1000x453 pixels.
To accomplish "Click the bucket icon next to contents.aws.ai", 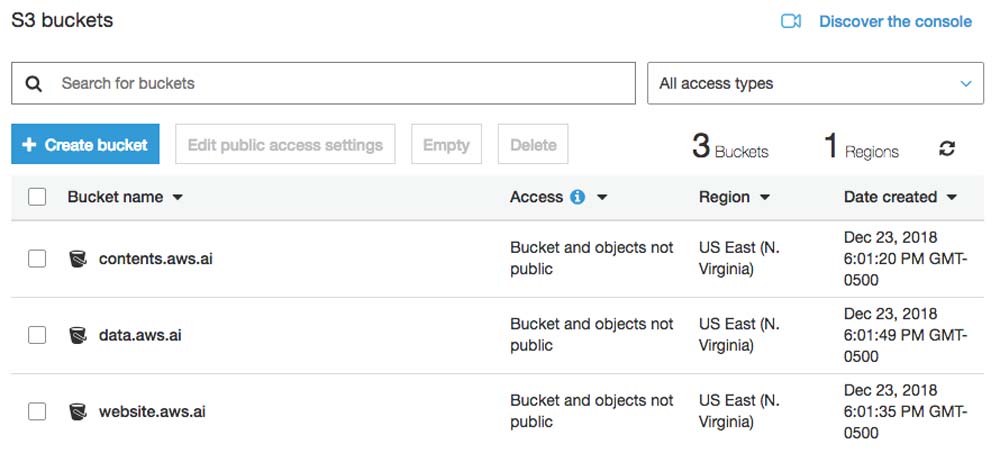I will click(x=78, y=259).
